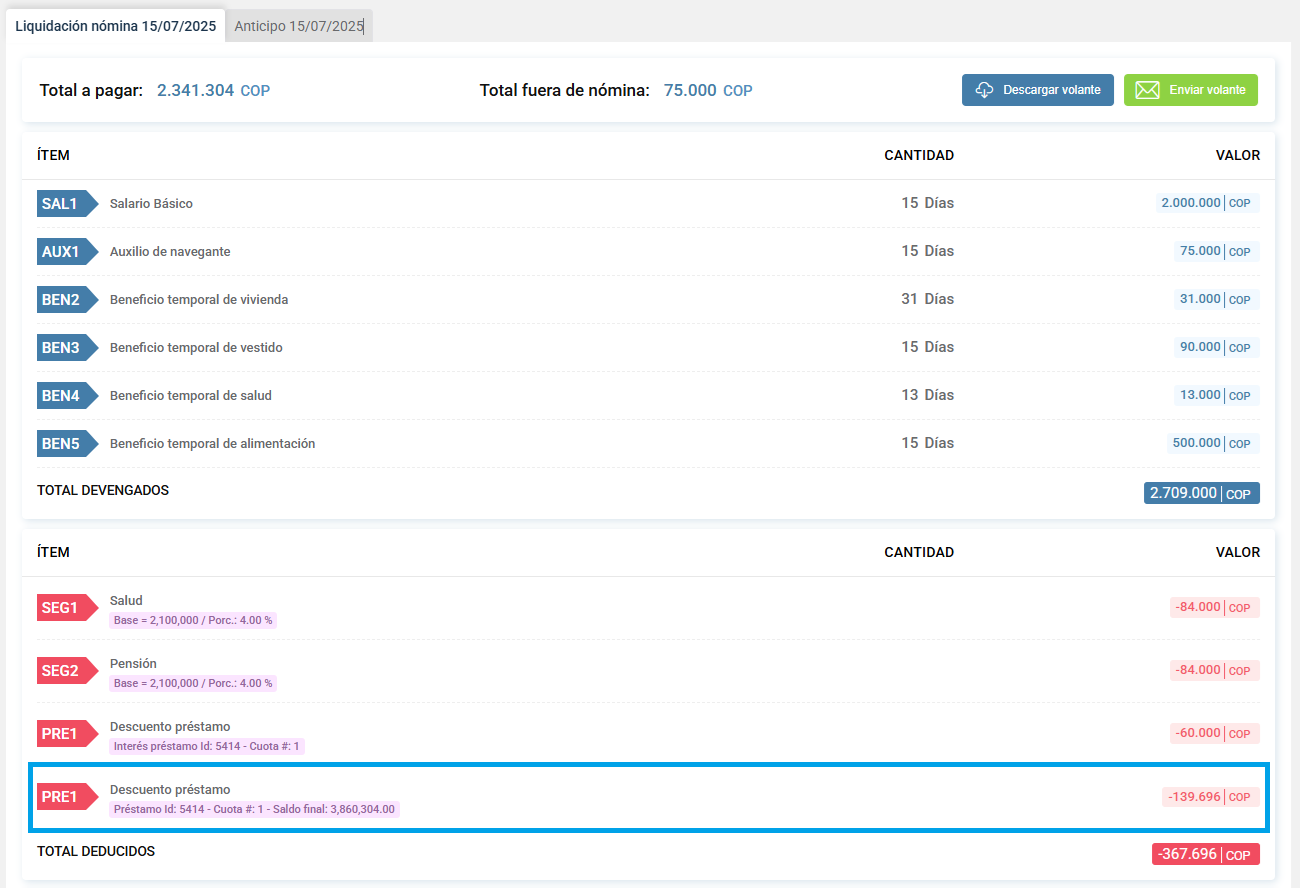Click the Pensión base and percentage tag
The image size is (1300, 888).
coord(193,683)
